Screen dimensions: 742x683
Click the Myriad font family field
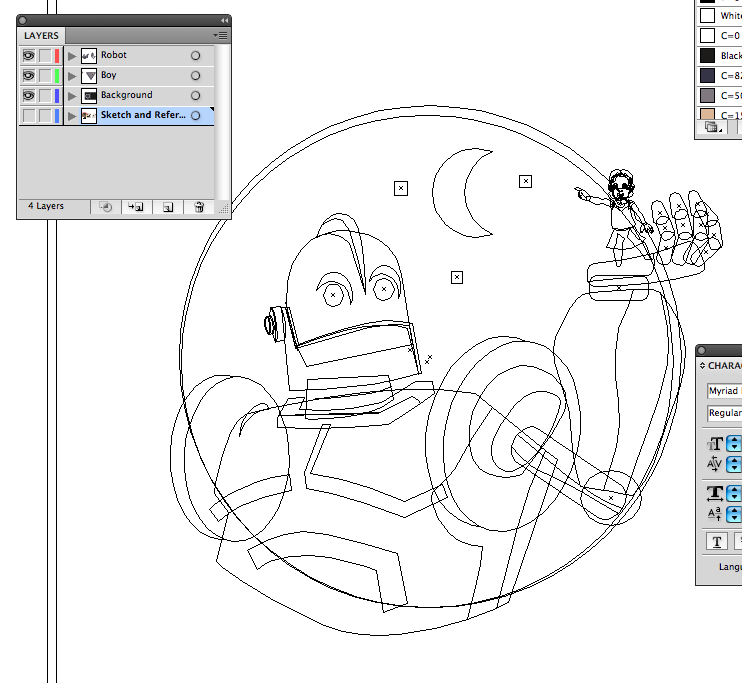click(724, 391)
